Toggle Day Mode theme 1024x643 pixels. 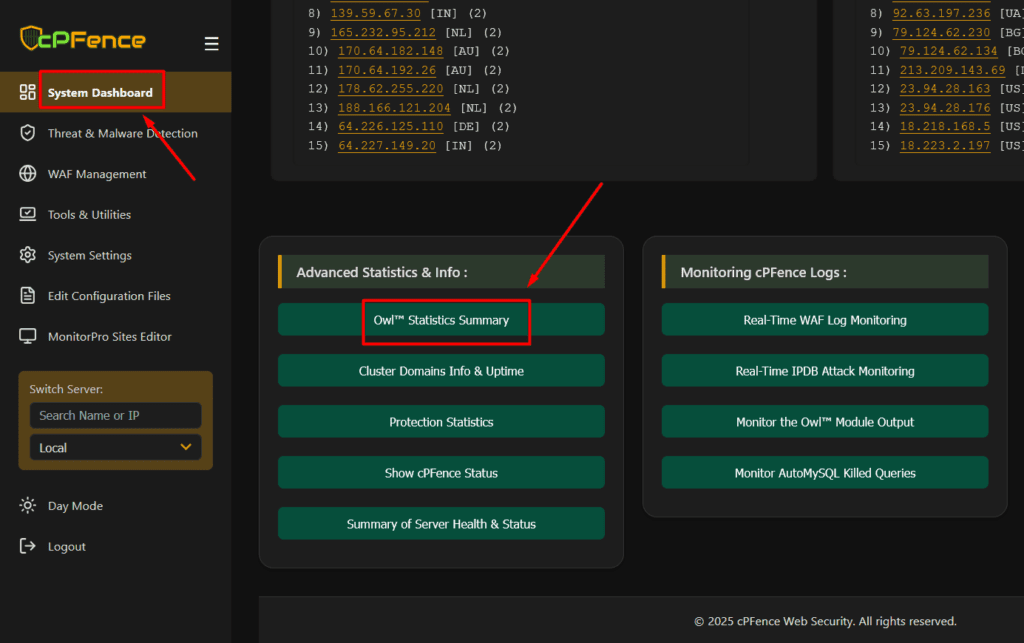coord(75,506)
